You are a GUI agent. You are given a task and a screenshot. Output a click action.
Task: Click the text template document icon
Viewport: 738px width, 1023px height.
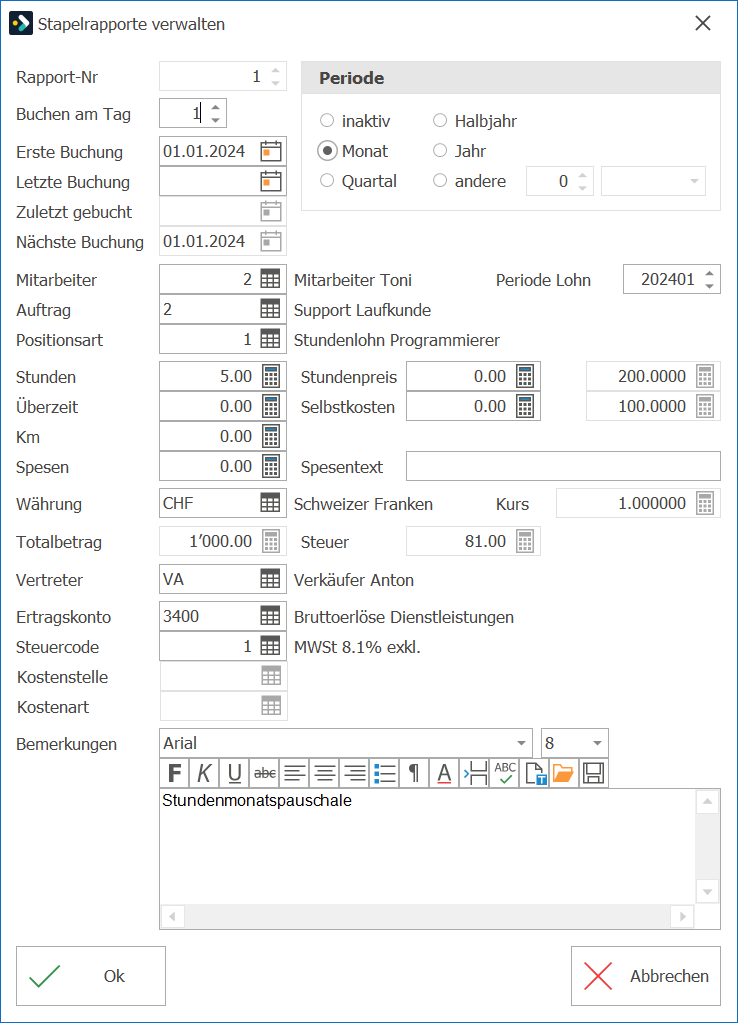(x=534, y=773)
